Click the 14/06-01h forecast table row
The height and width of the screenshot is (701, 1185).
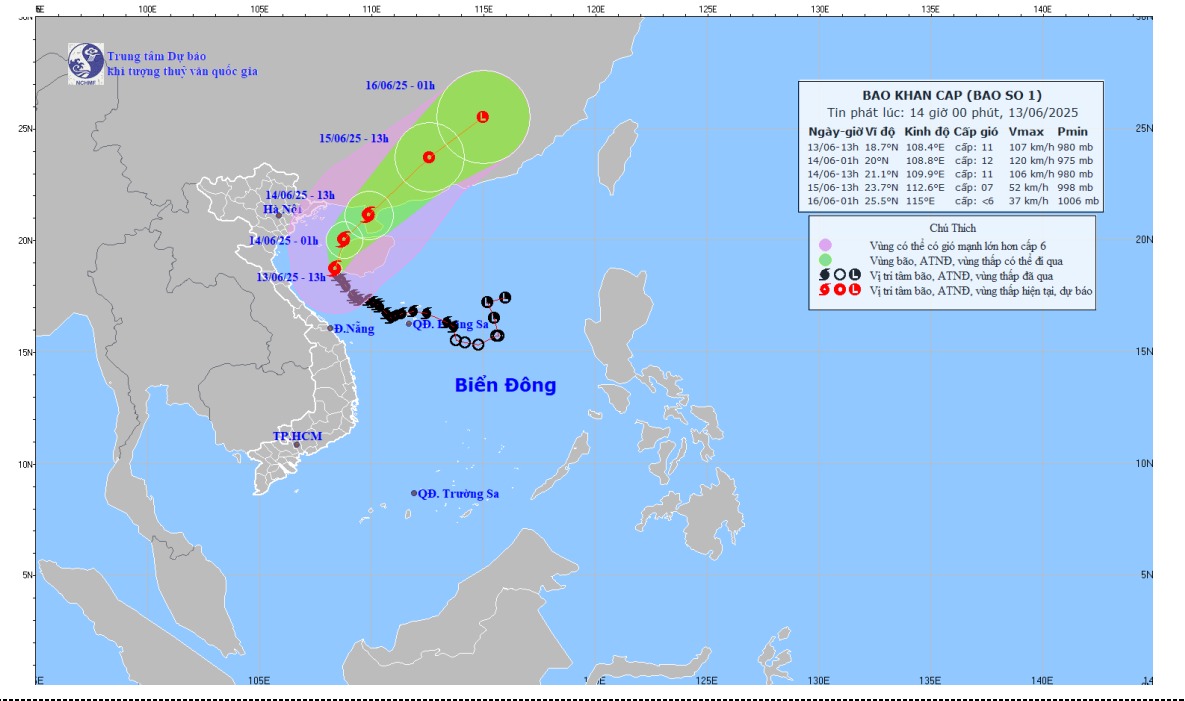[x=951, y=160]
